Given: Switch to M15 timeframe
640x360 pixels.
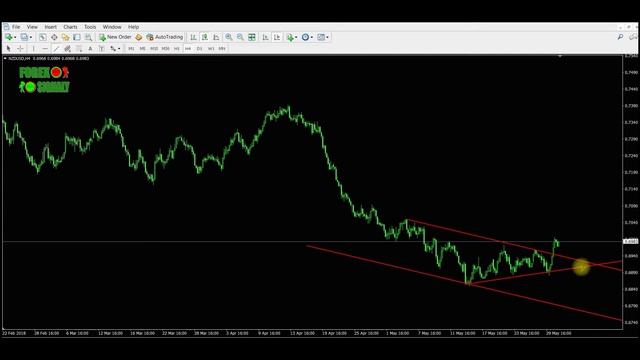Looking at the screenshot, I should (154, 49).
